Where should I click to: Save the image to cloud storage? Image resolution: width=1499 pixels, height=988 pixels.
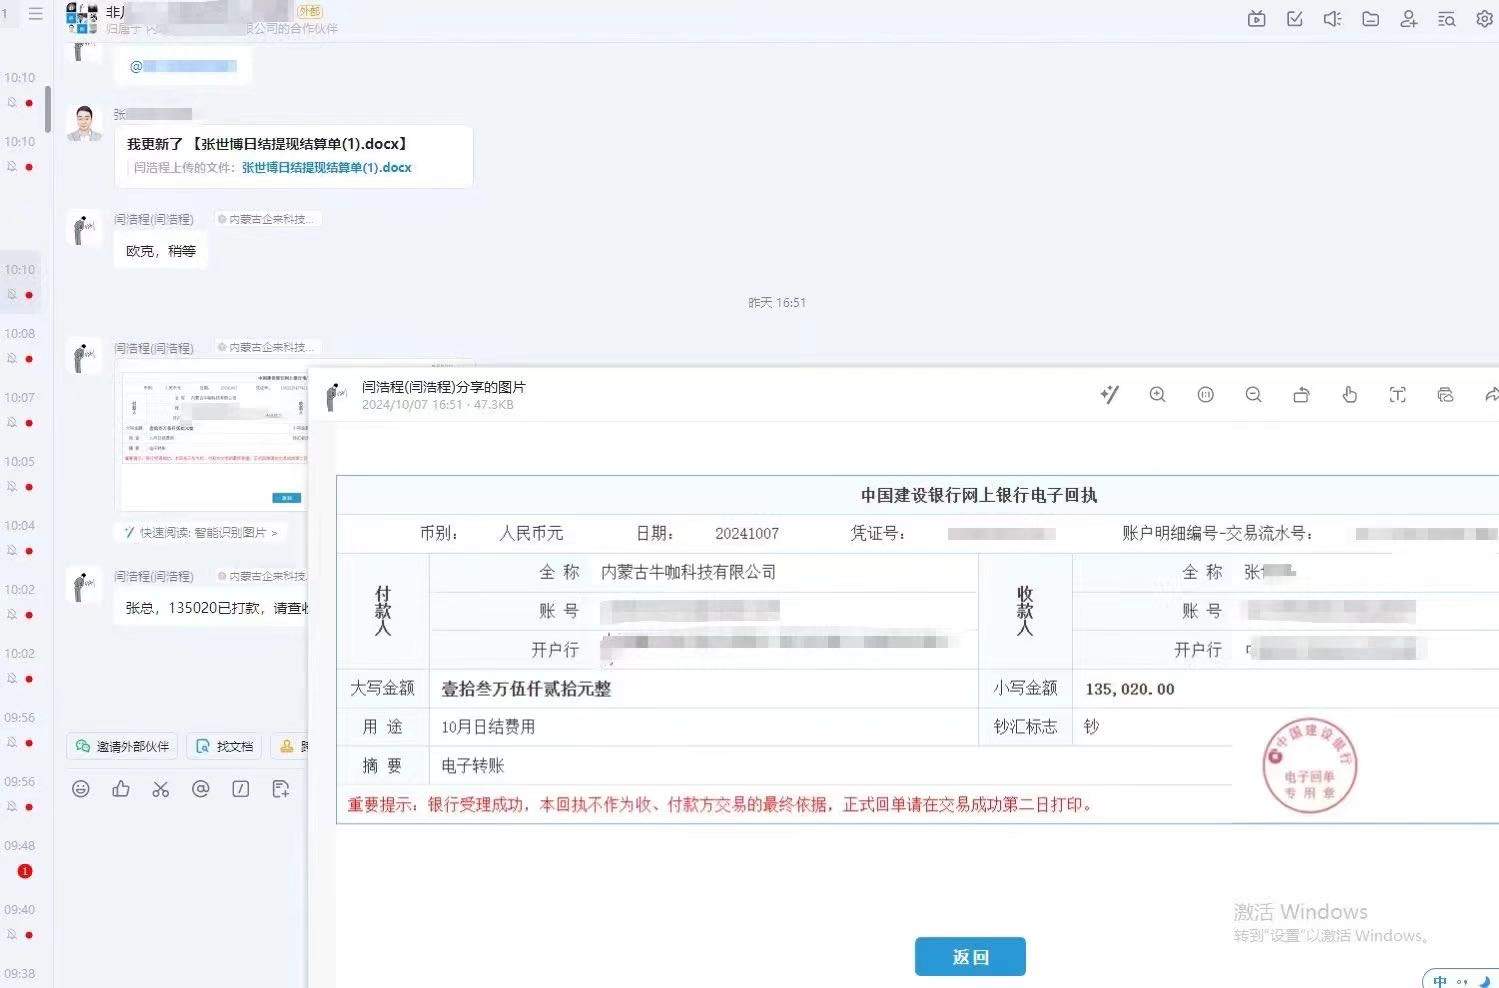(1445, 394)
